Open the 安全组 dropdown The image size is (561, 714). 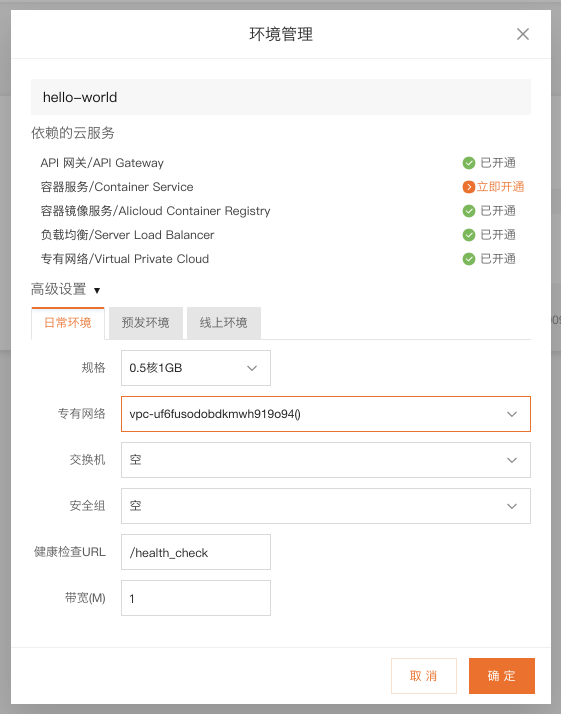(x=326, y=506)
